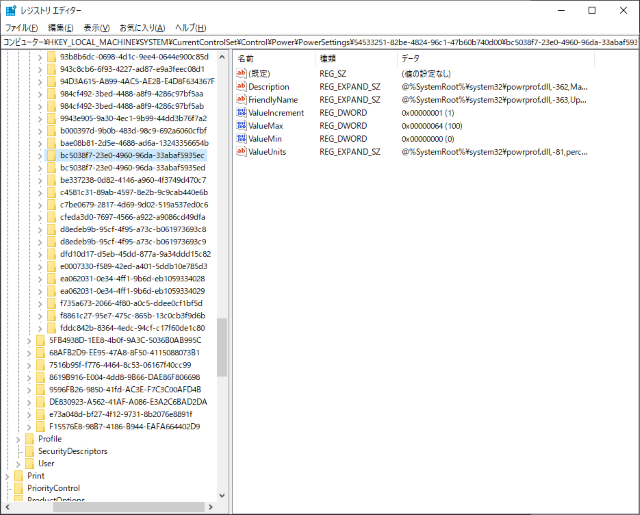
Task: Click the registry path address bar
Action: tap(320, 43)
